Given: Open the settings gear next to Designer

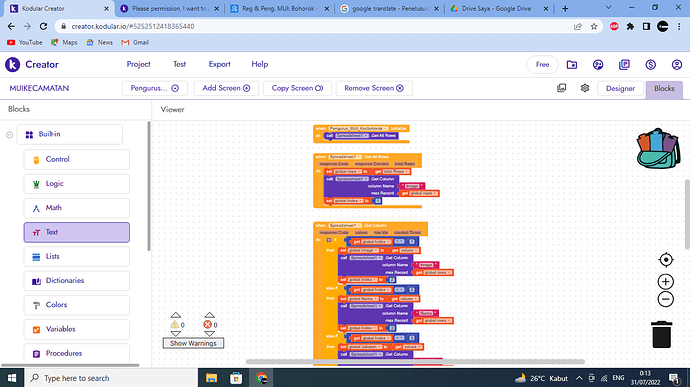Looking at the screenshot, I should [x=584, y=88].
